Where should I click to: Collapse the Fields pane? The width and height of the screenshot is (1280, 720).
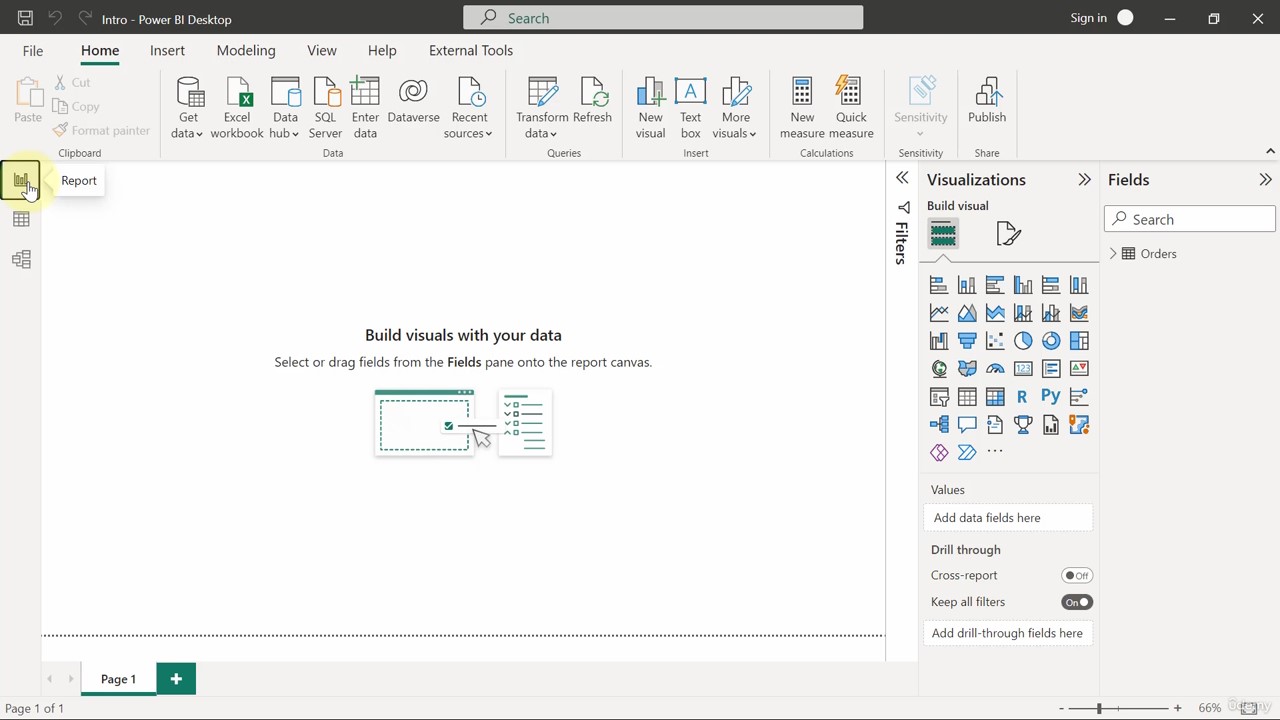[x=1265, y=180]
